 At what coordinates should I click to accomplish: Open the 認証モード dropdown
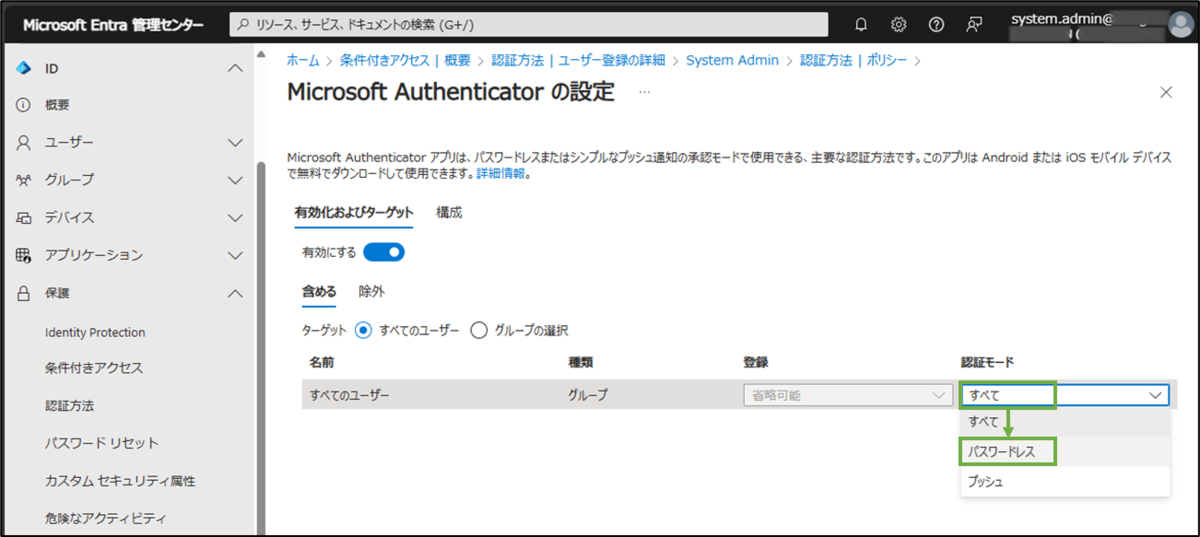(1064, 395)
